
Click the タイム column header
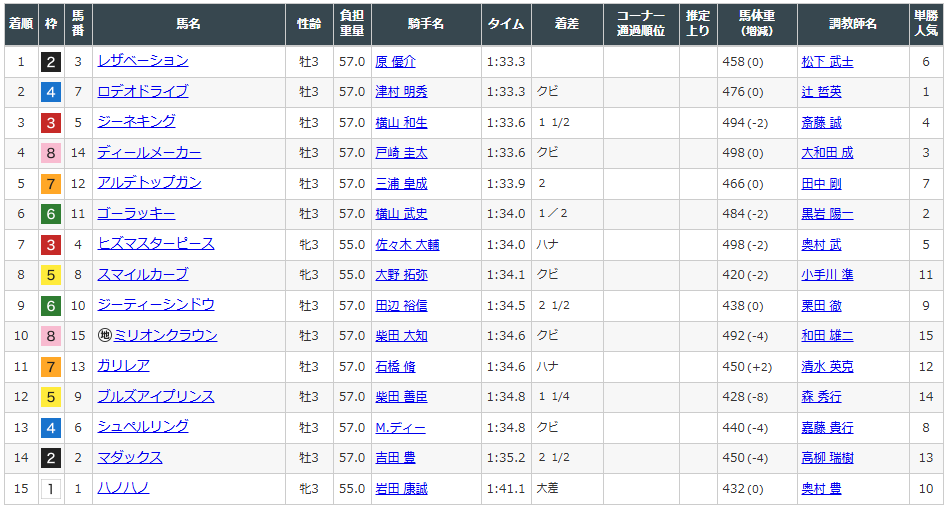[x=505, y=23]
